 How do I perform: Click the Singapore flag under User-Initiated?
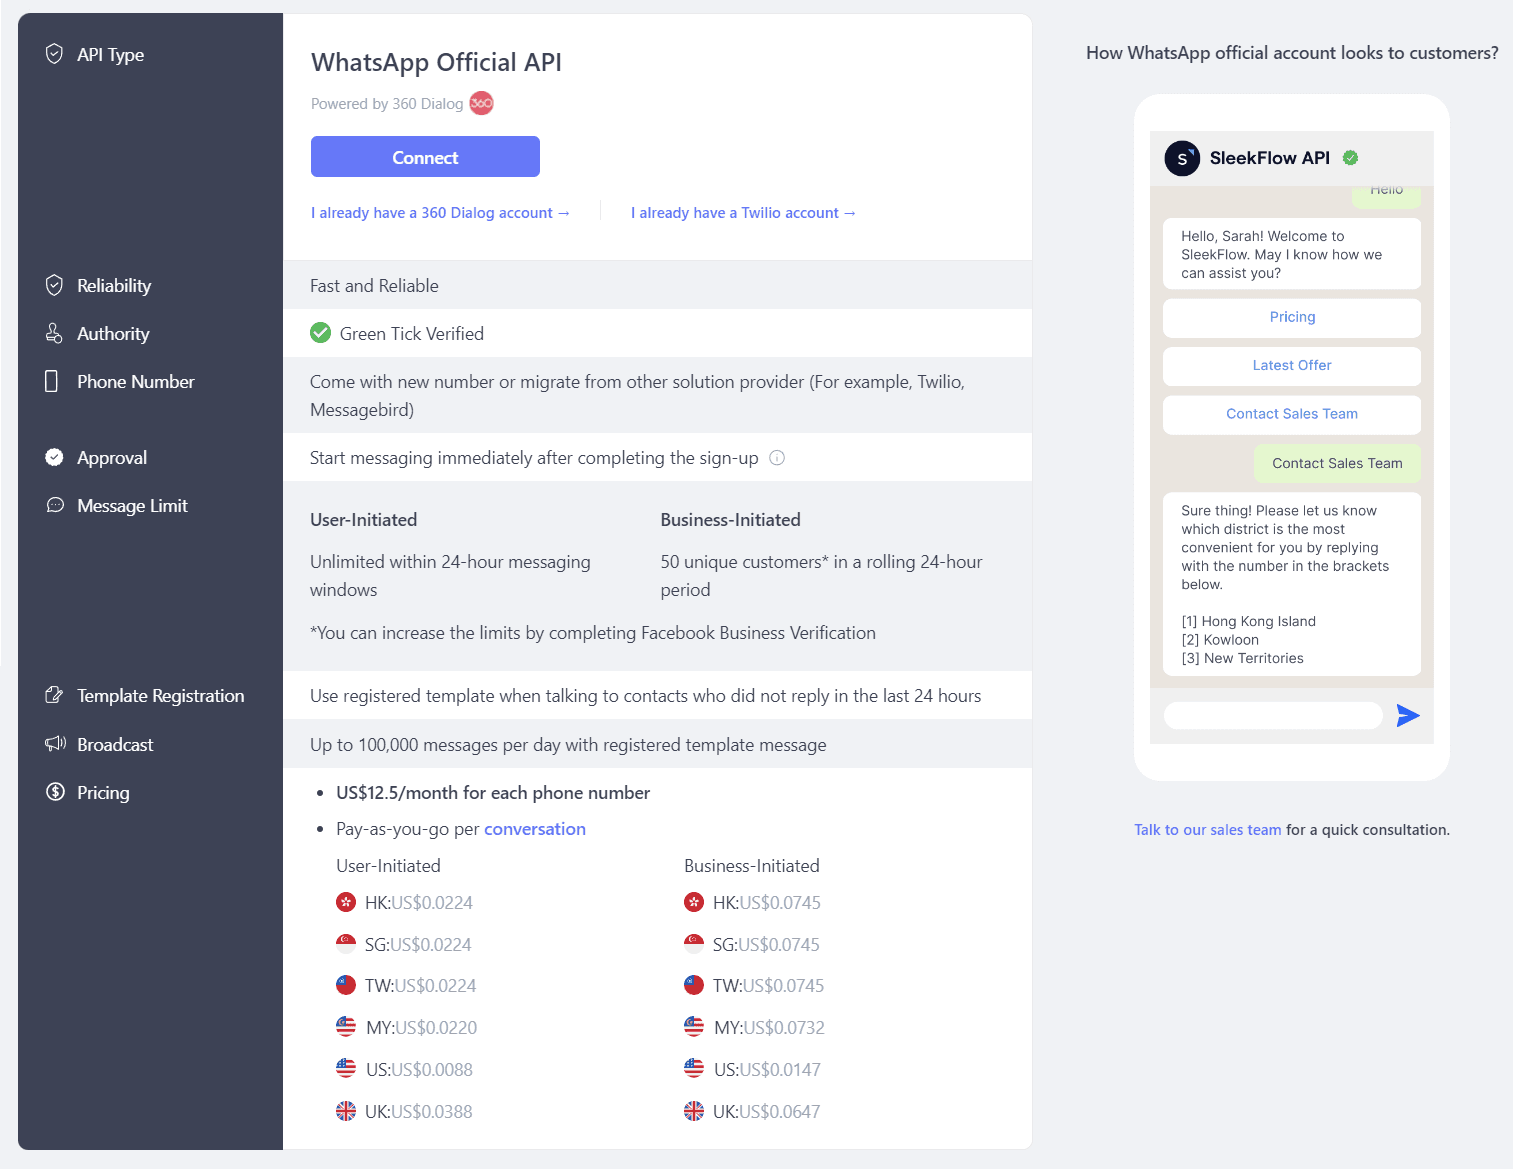pos(346,944)
